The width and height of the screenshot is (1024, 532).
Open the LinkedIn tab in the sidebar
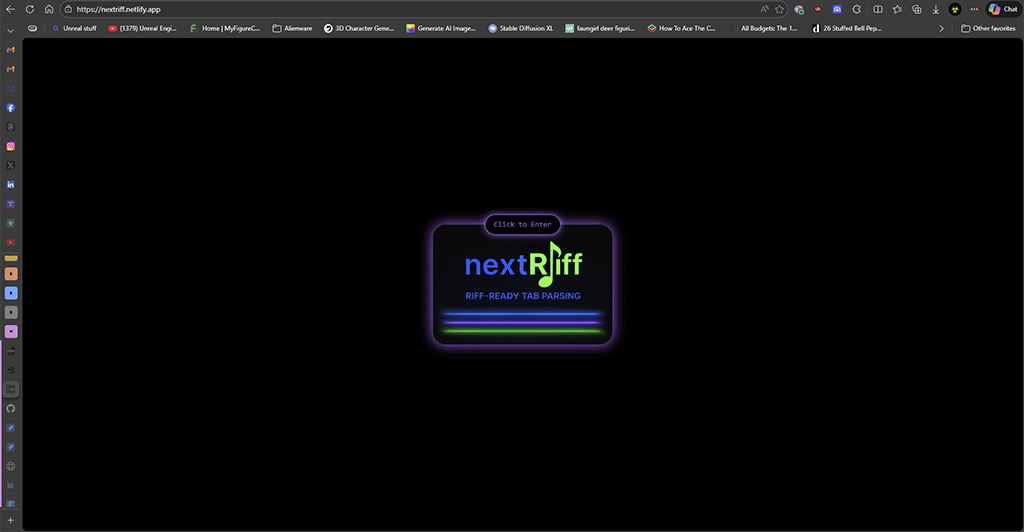coord(11,184)
